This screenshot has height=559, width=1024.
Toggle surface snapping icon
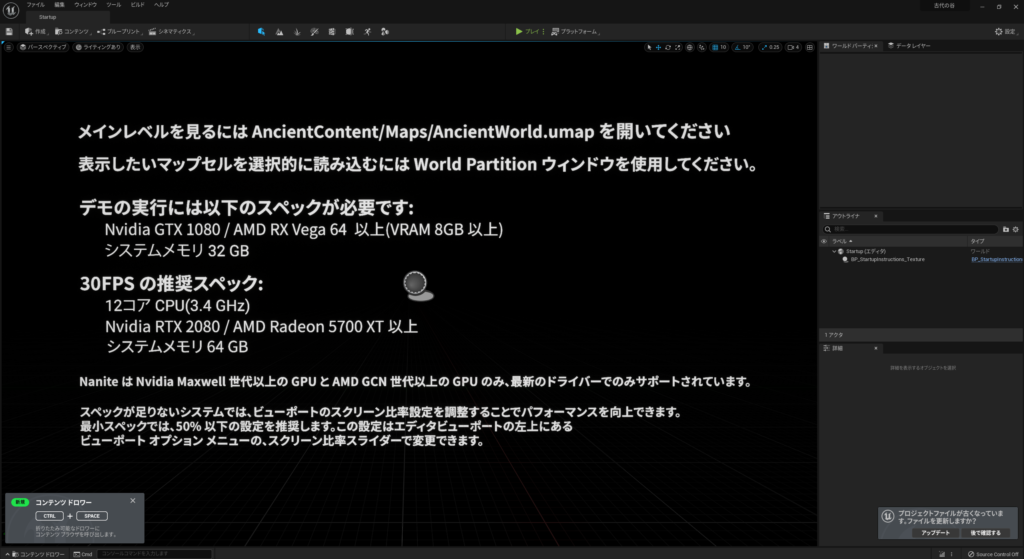[702, 47]
